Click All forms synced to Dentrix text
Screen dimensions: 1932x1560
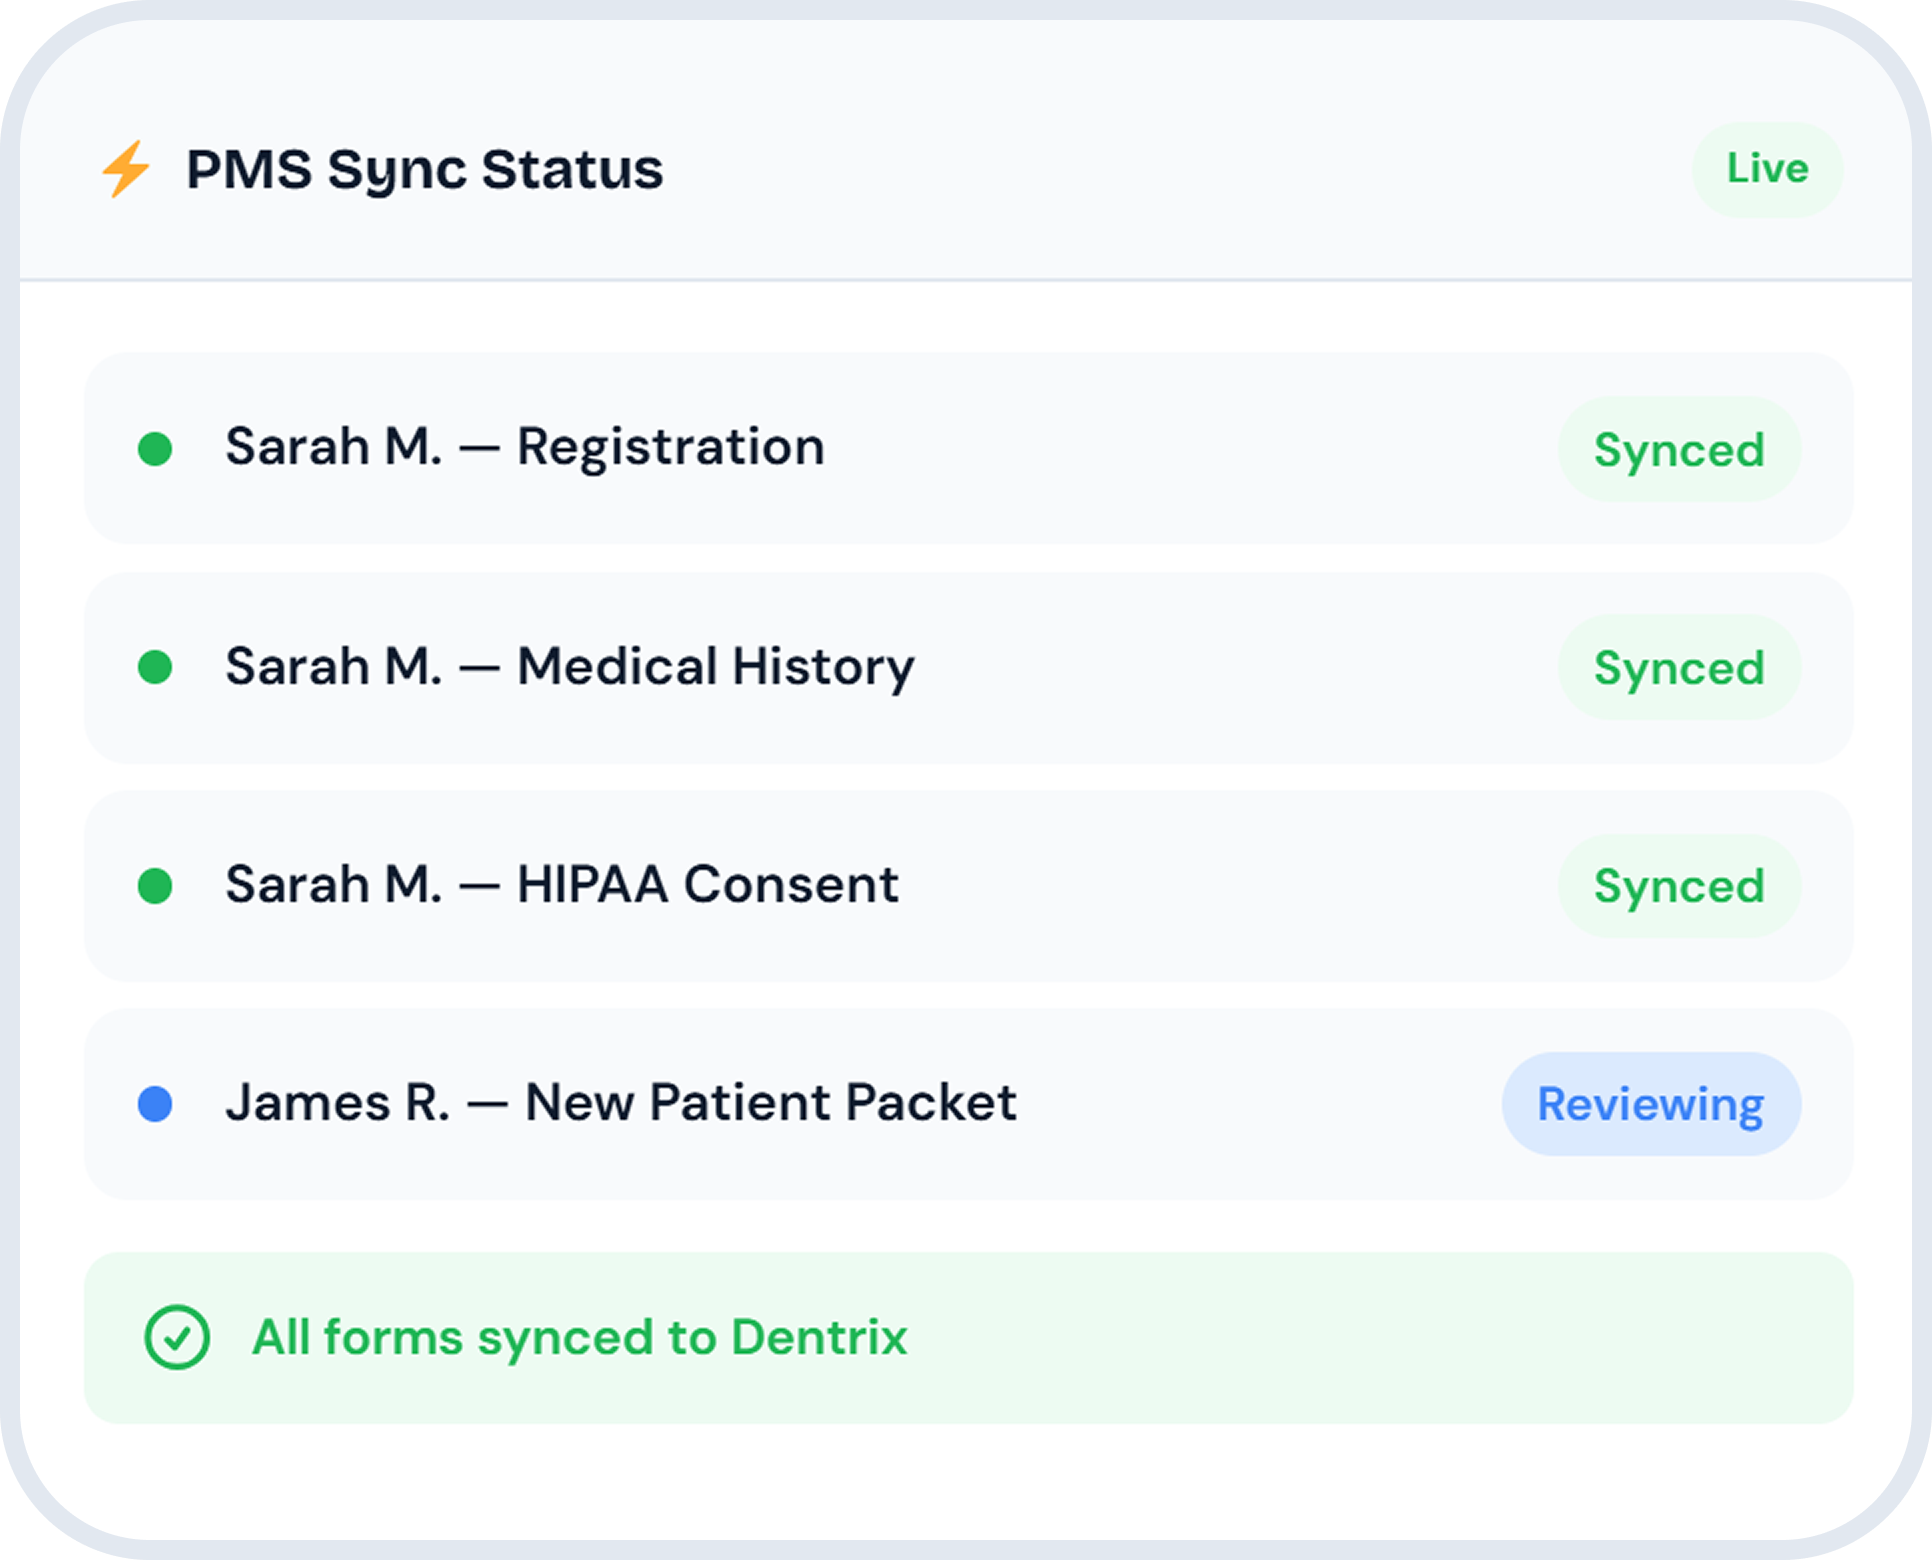click(x=580, y=1337)
